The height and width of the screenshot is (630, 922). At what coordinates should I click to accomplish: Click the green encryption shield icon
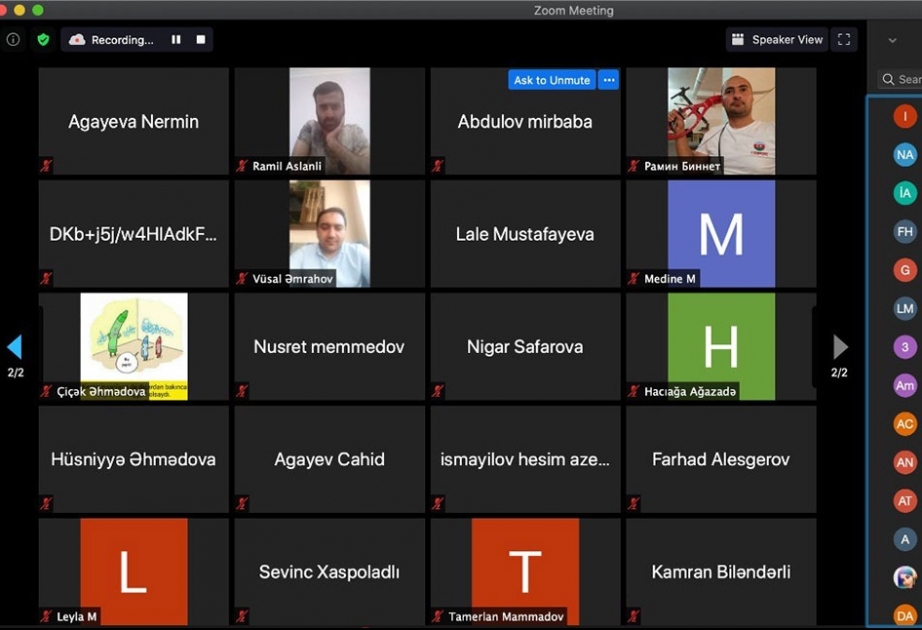point(43,39)
